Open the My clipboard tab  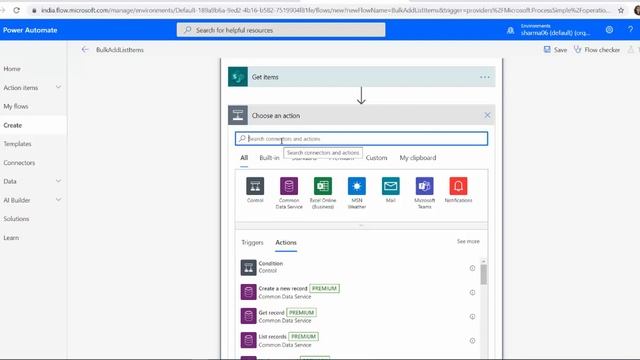pos(418,158)
